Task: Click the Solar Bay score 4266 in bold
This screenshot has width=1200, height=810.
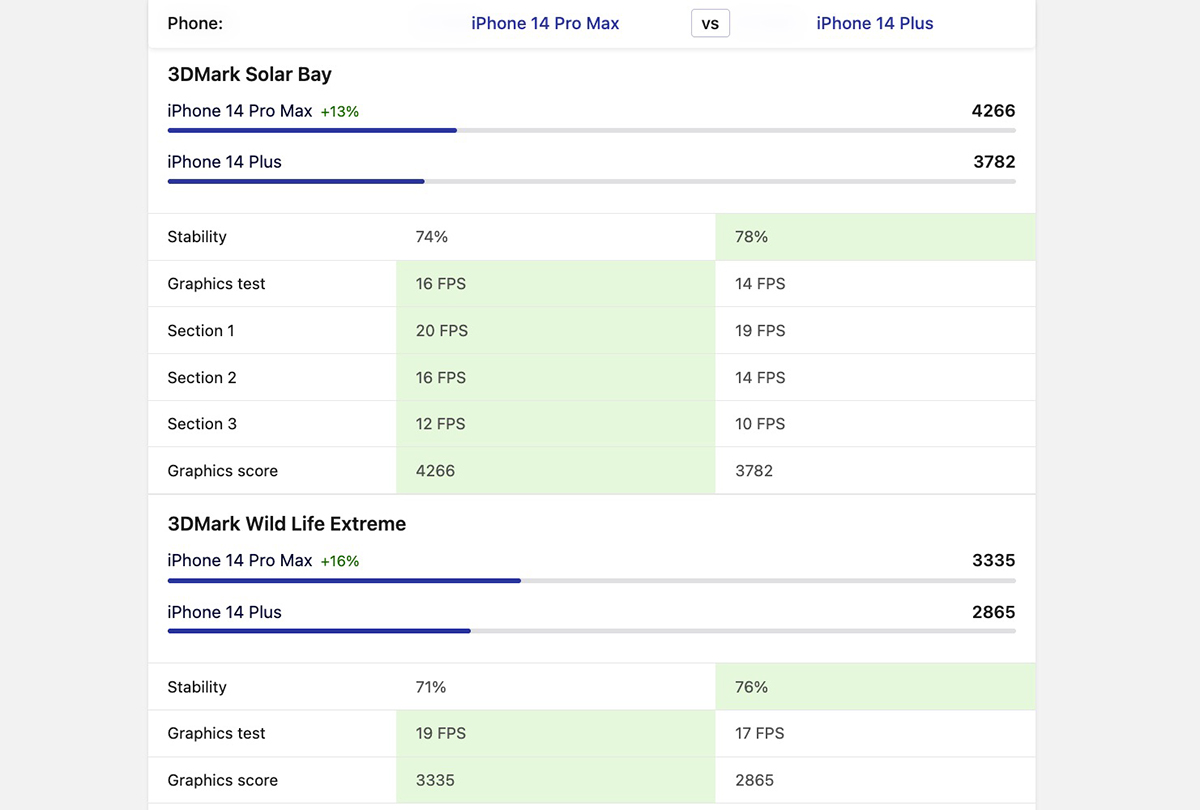Action: pos(993,111)
